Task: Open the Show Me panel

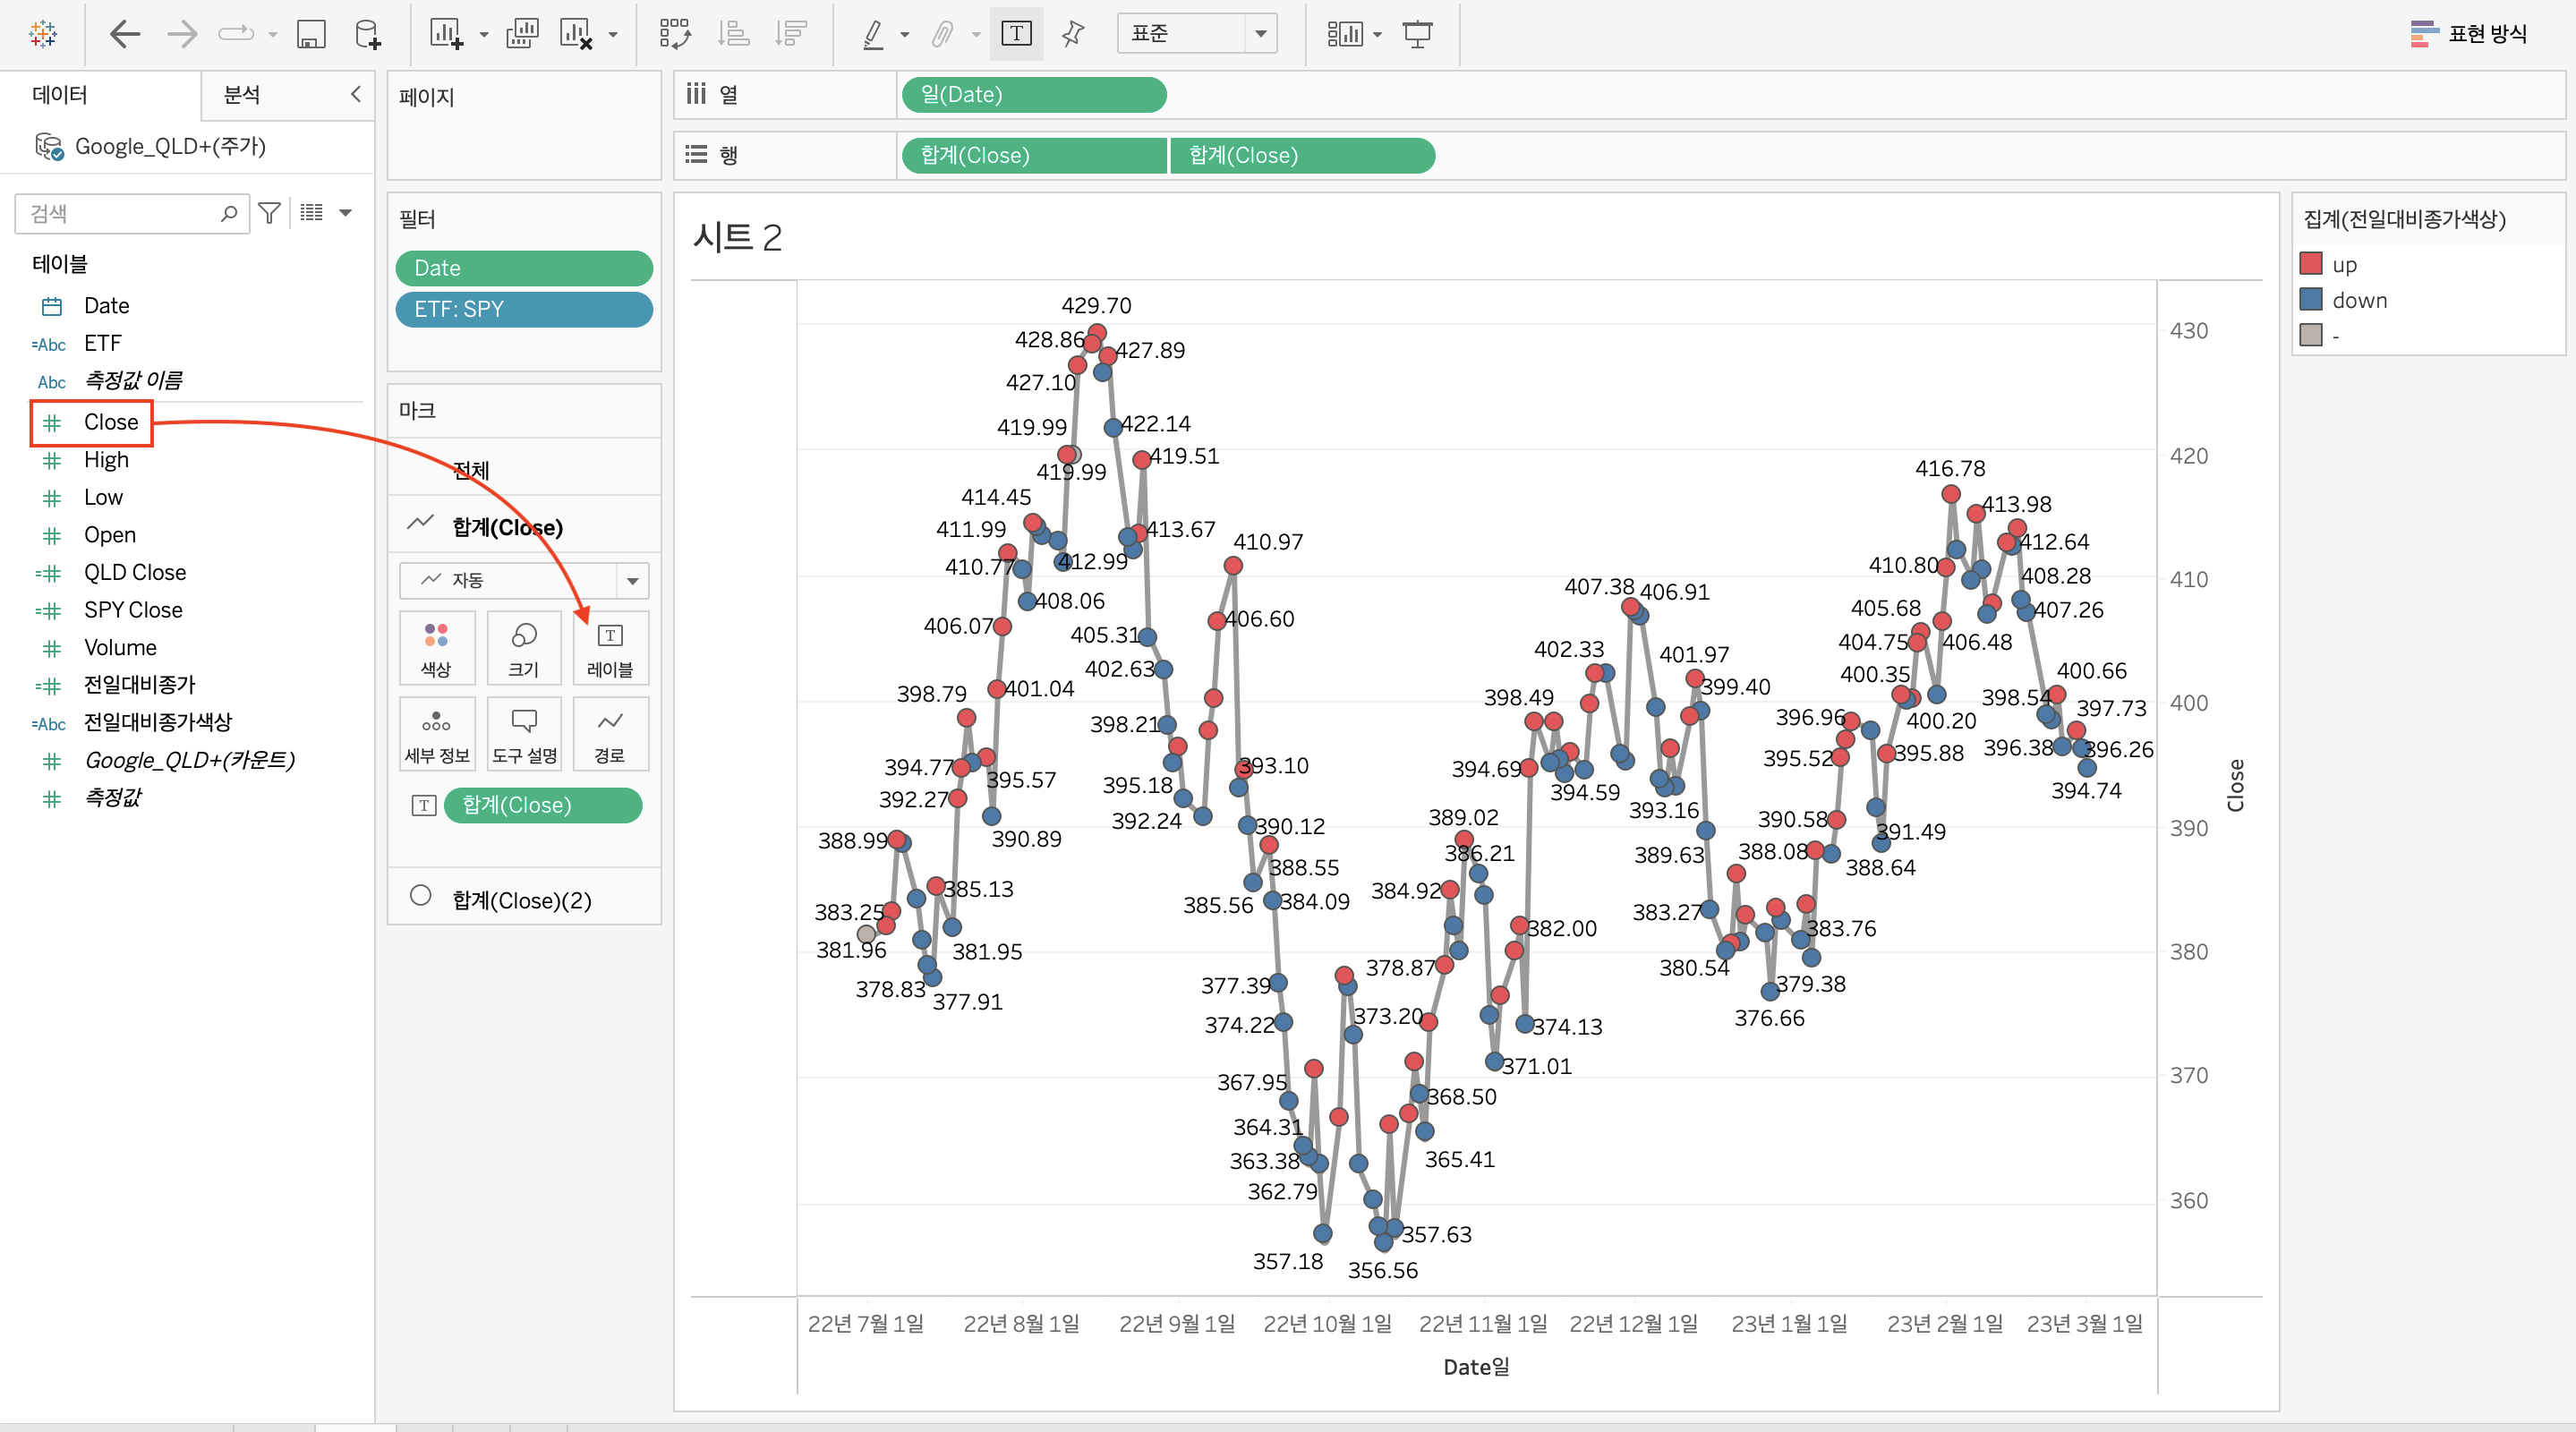Action: click(2468, 34)
